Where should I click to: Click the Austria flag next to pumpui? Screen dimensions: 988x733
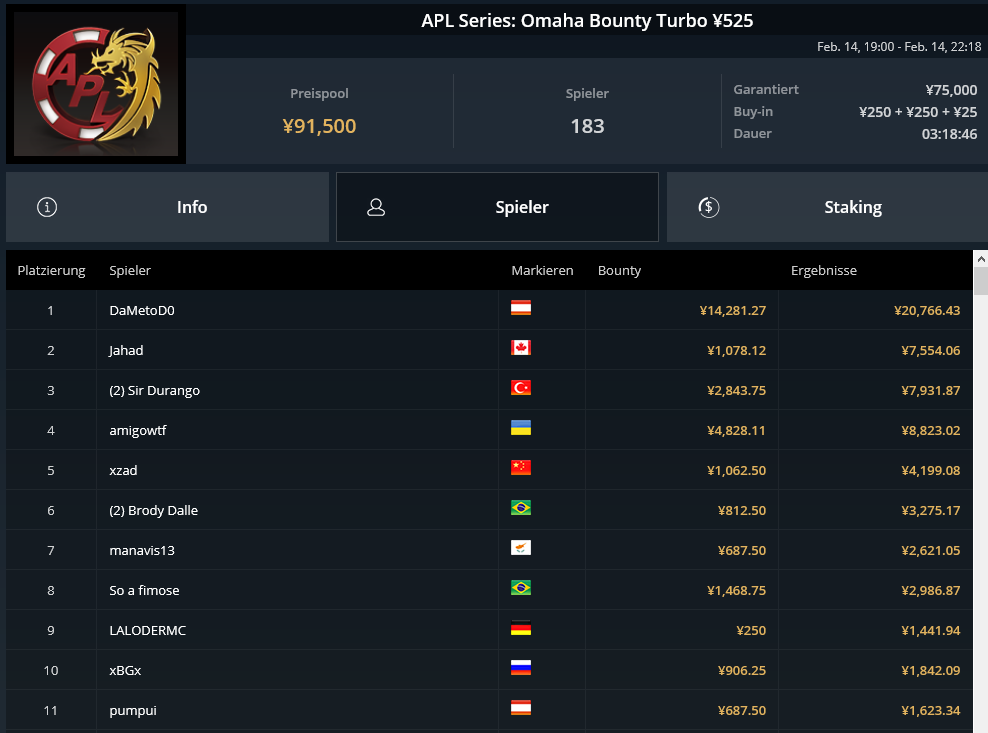pos(520,708)
